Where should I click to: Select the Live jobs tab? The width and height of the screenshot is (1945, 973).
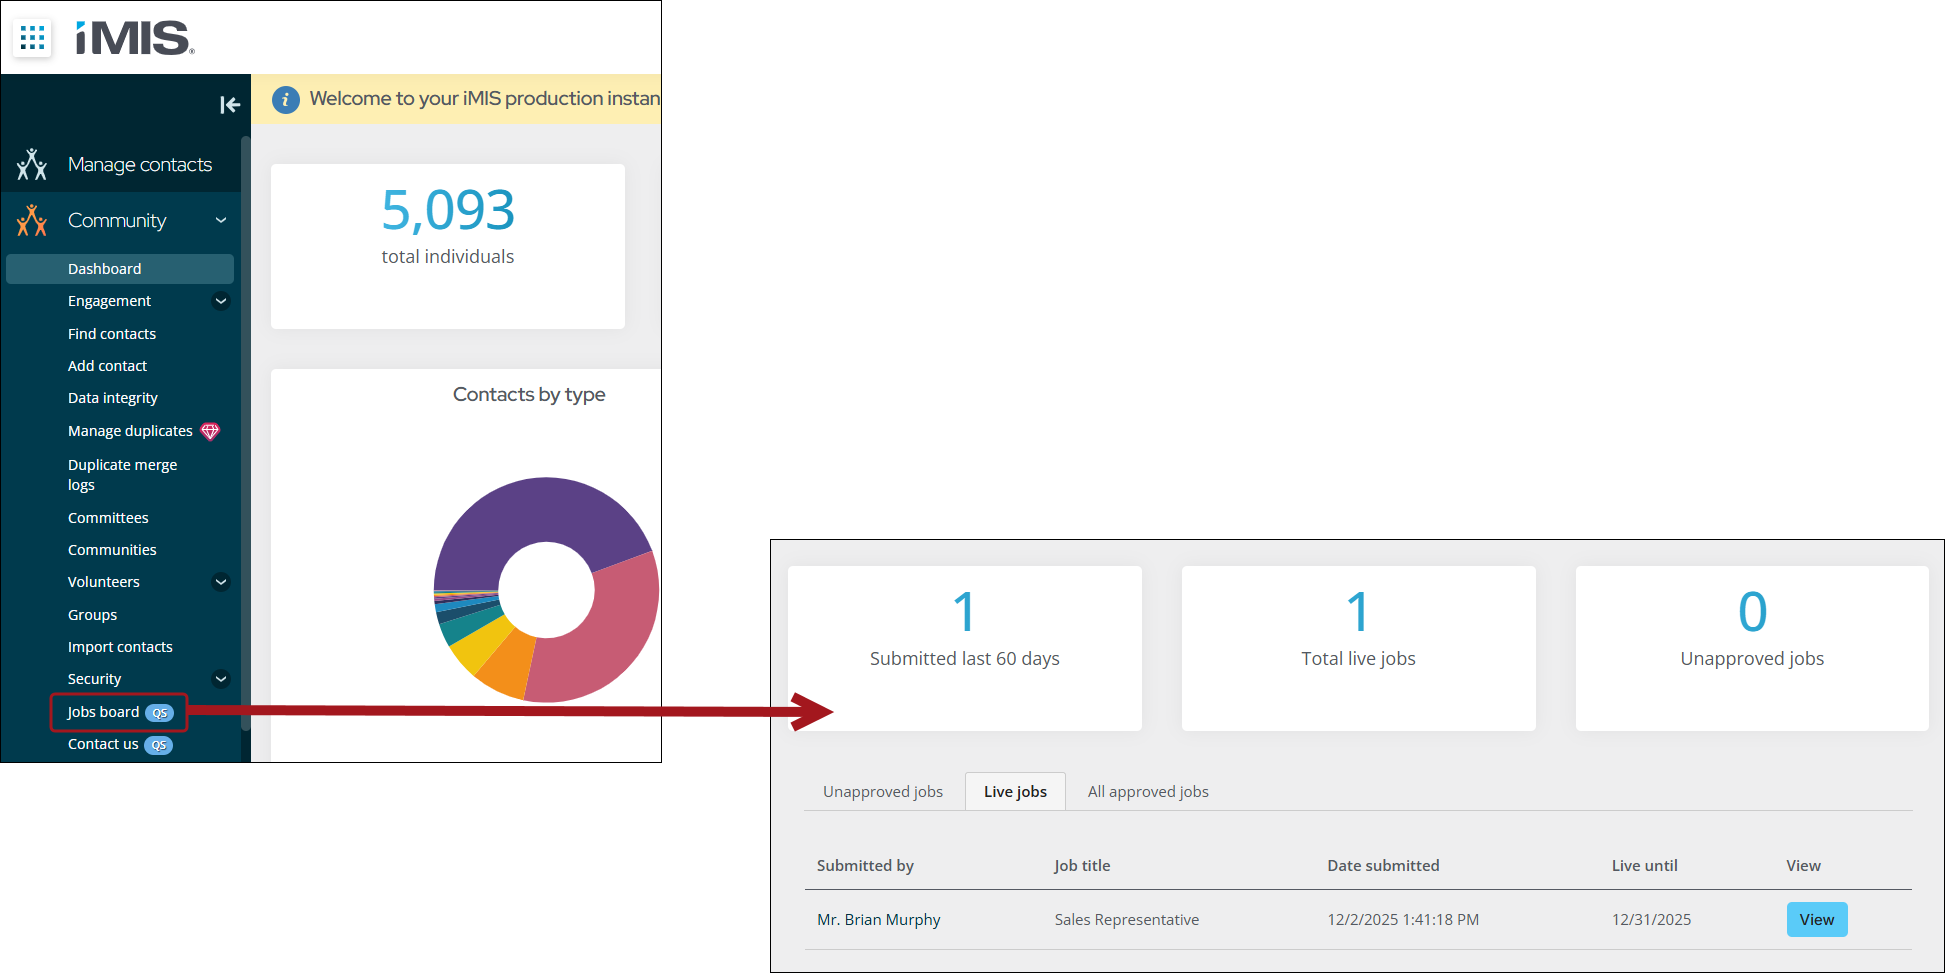coord(1015,792)
